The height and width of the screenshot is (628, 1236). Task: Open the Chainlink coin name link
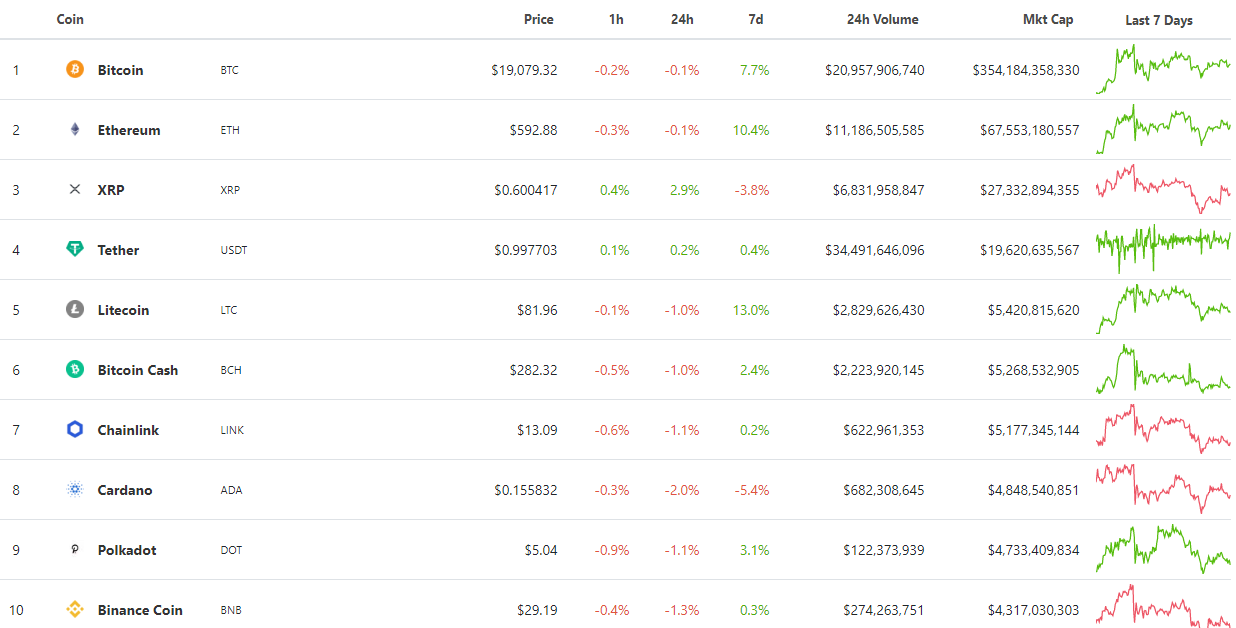click(128, 430)
